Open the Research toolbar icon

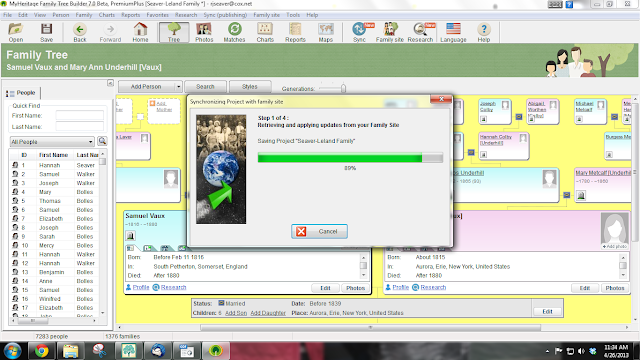[x=420, y=32]
